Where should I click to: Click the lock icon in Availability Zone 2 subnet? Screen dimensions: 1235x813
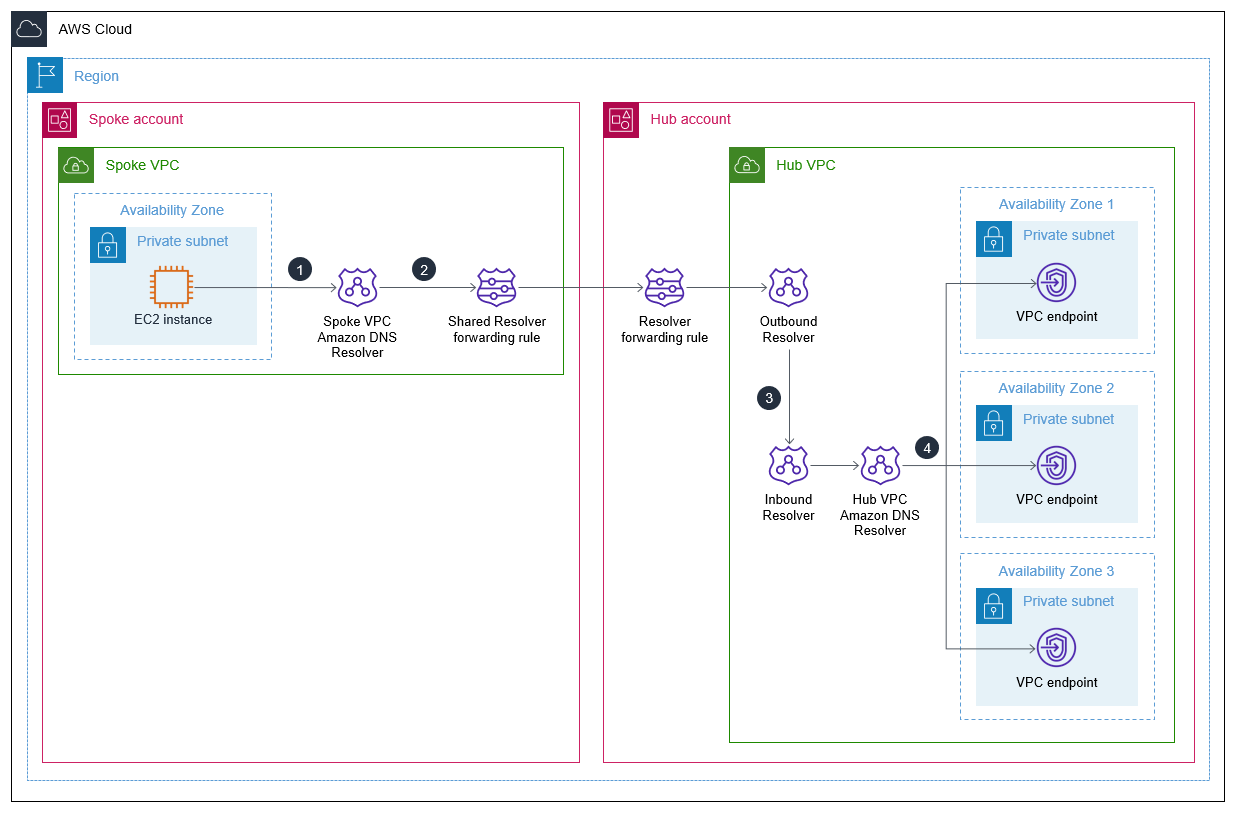(x=993, y=422)
